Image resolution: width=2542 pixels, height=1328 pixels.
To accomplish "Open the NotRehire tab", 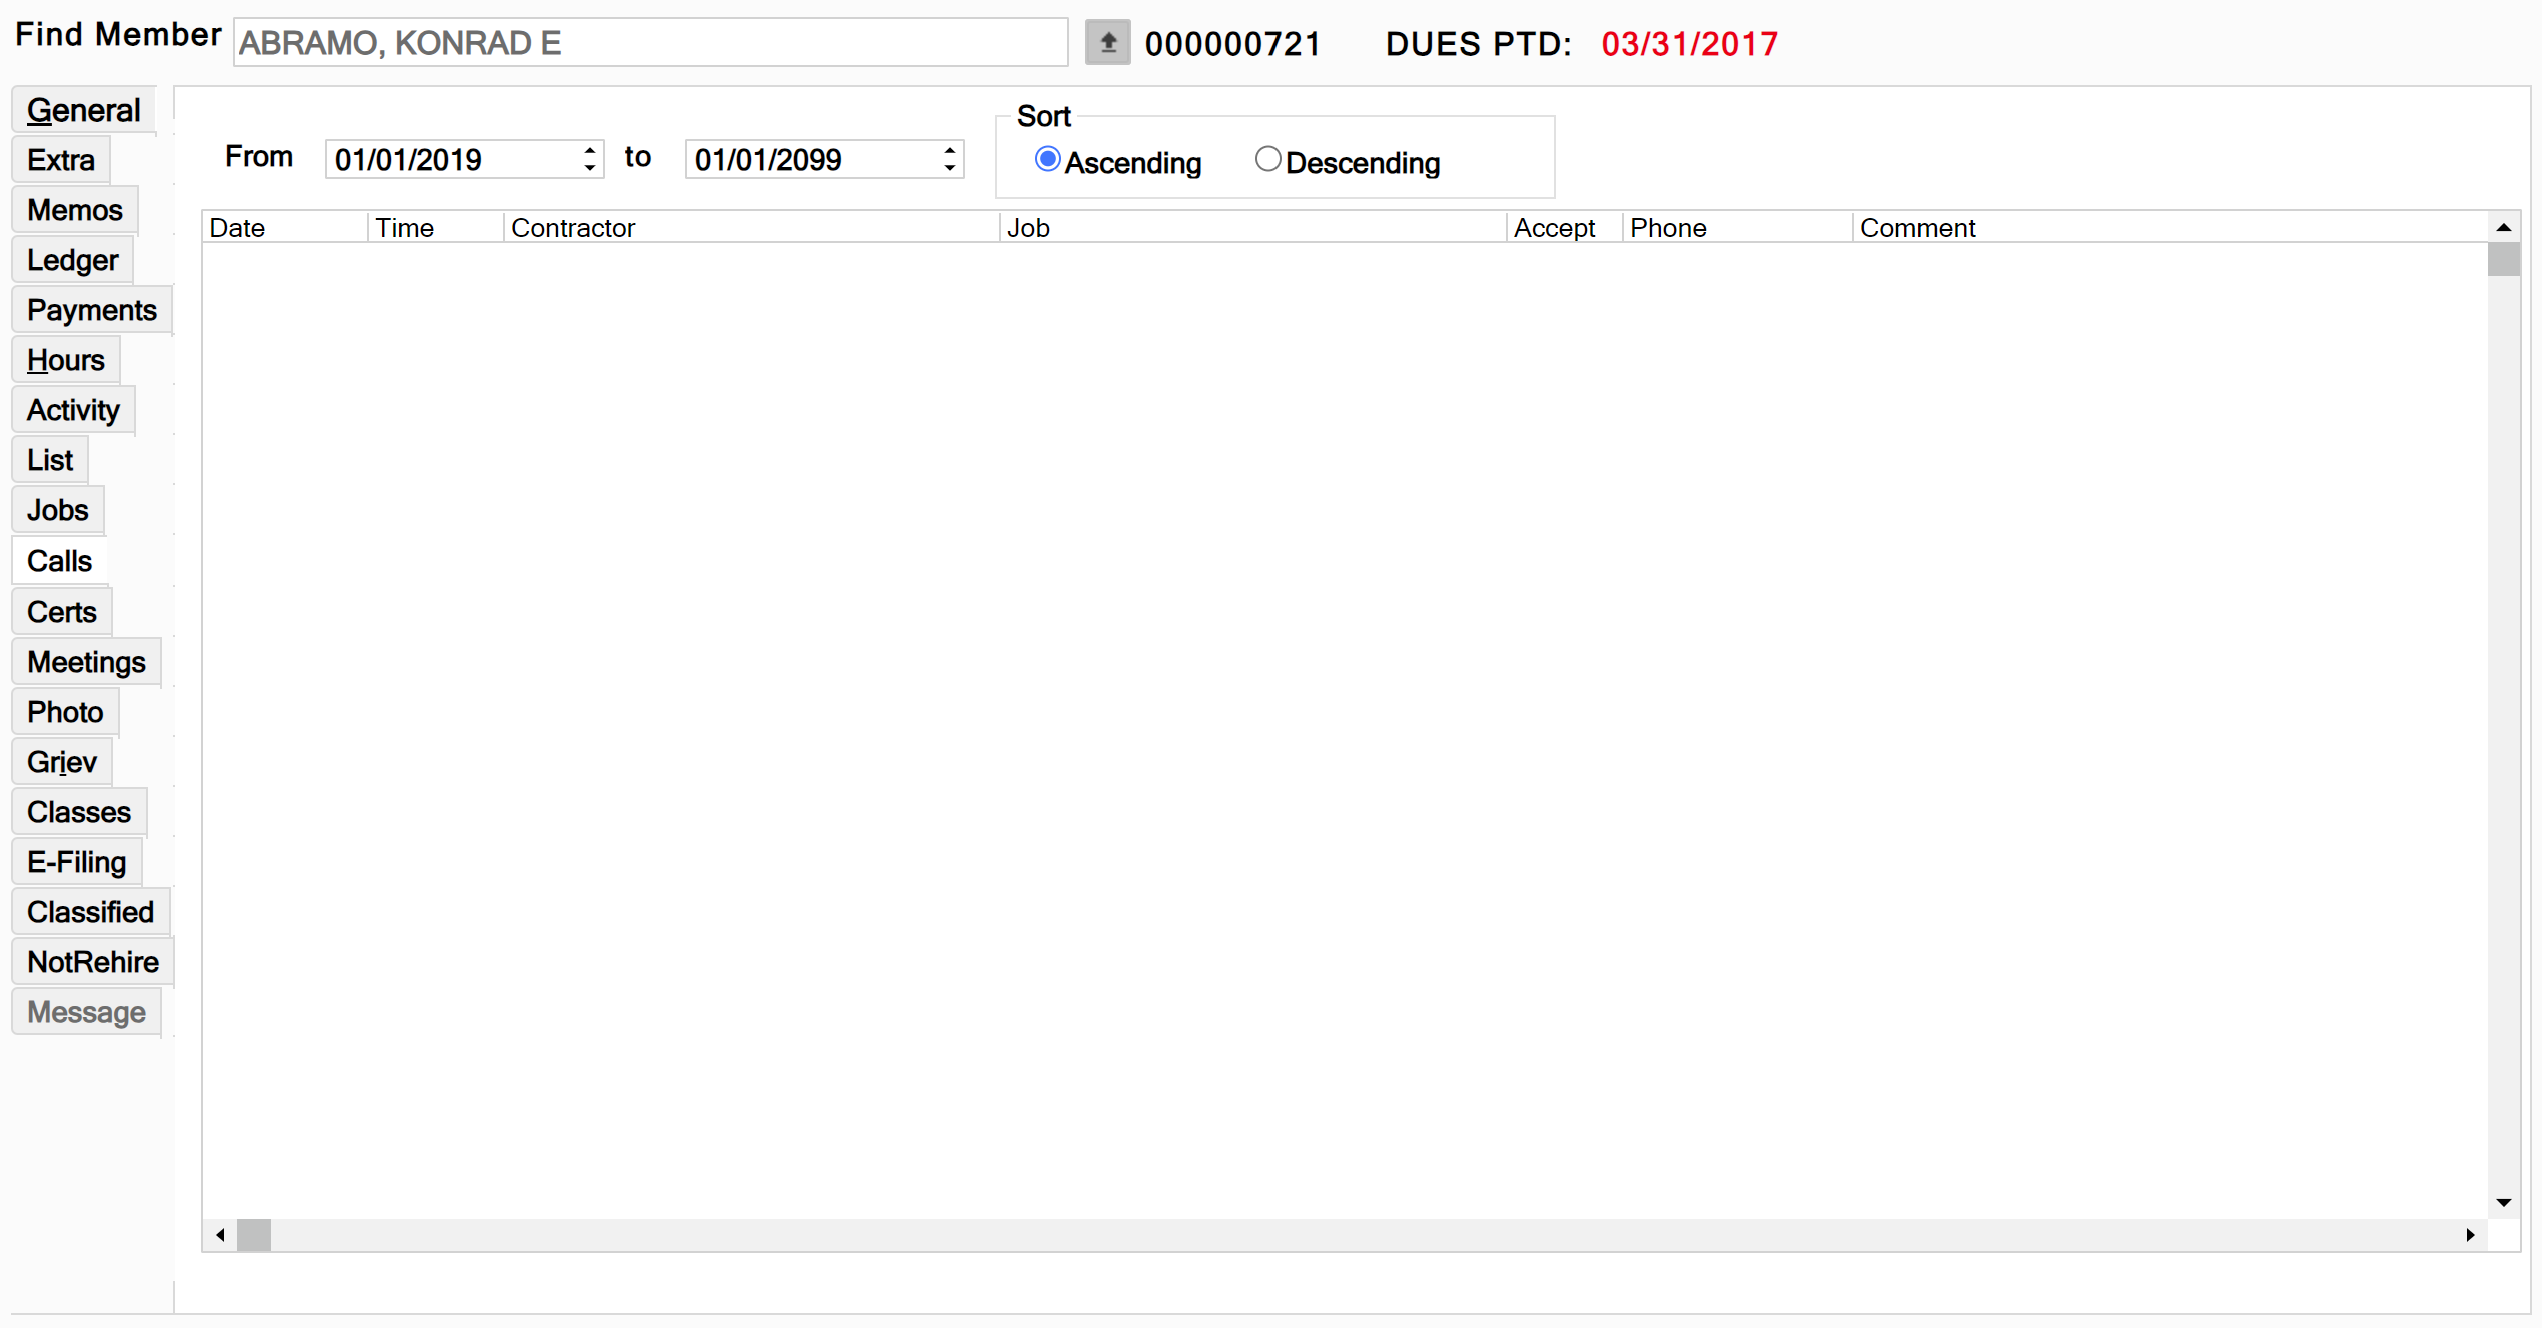I will click(x=92, y=962).
